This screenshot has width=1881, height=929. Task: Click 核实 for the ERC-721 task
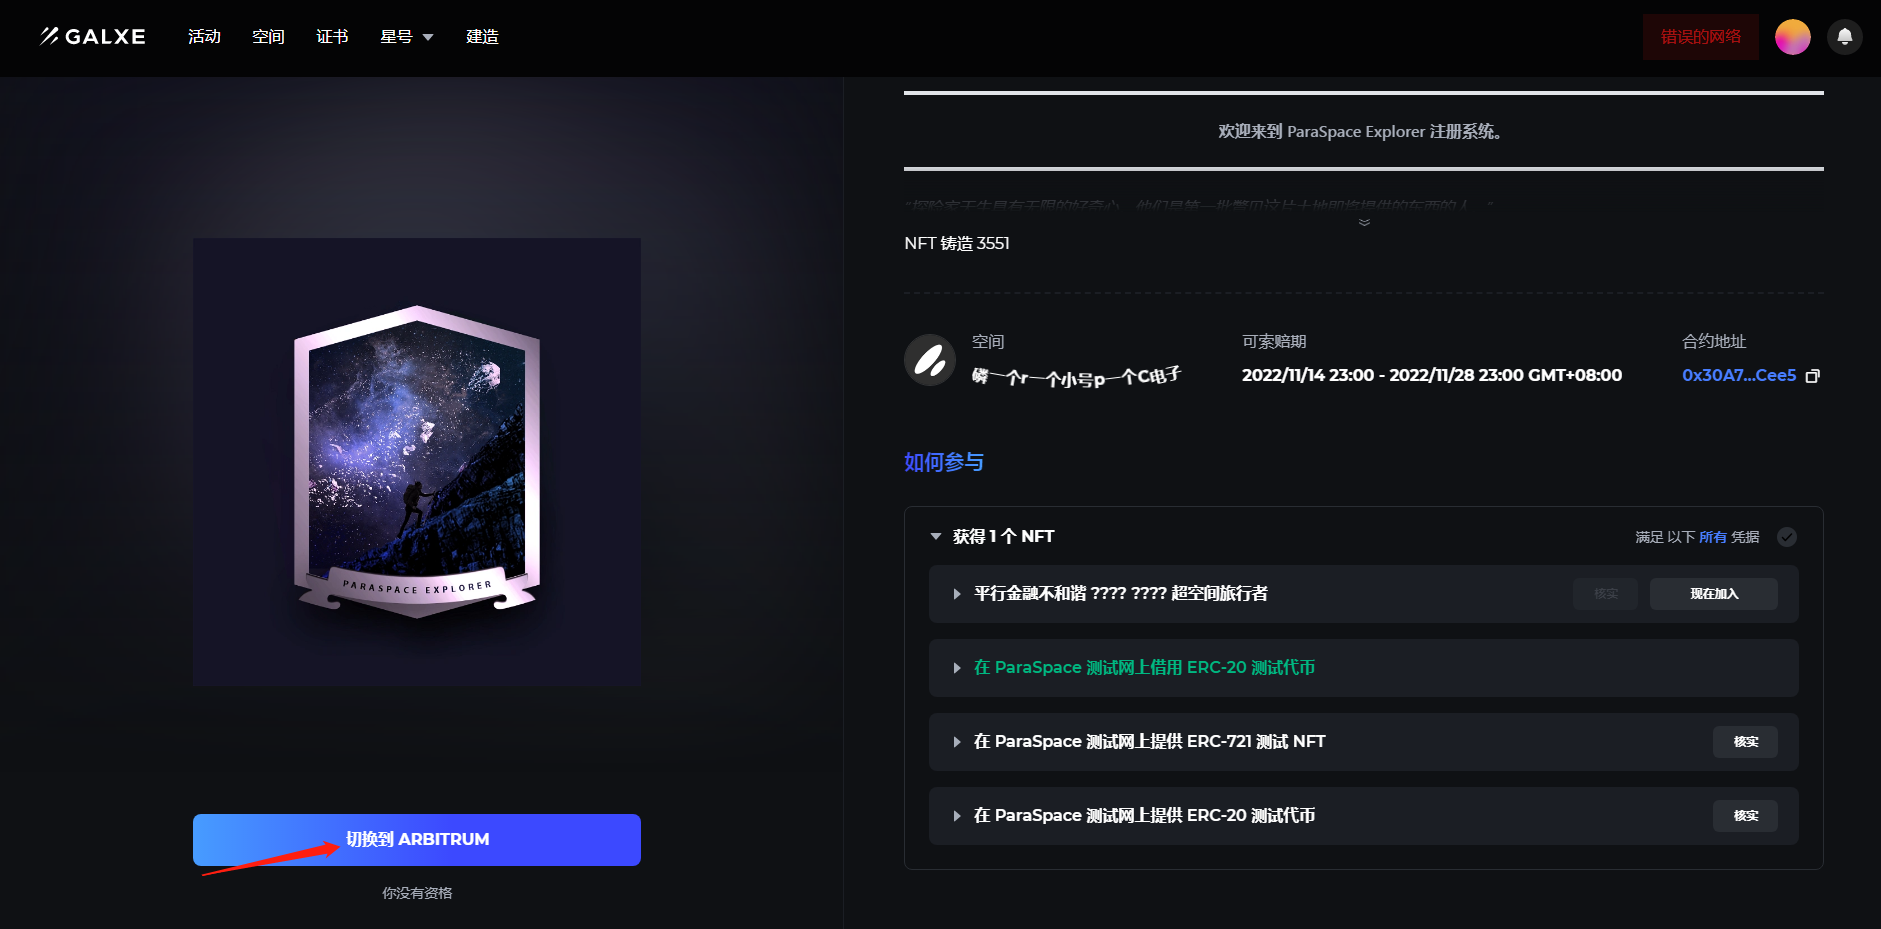click(x=1745, y=742)
